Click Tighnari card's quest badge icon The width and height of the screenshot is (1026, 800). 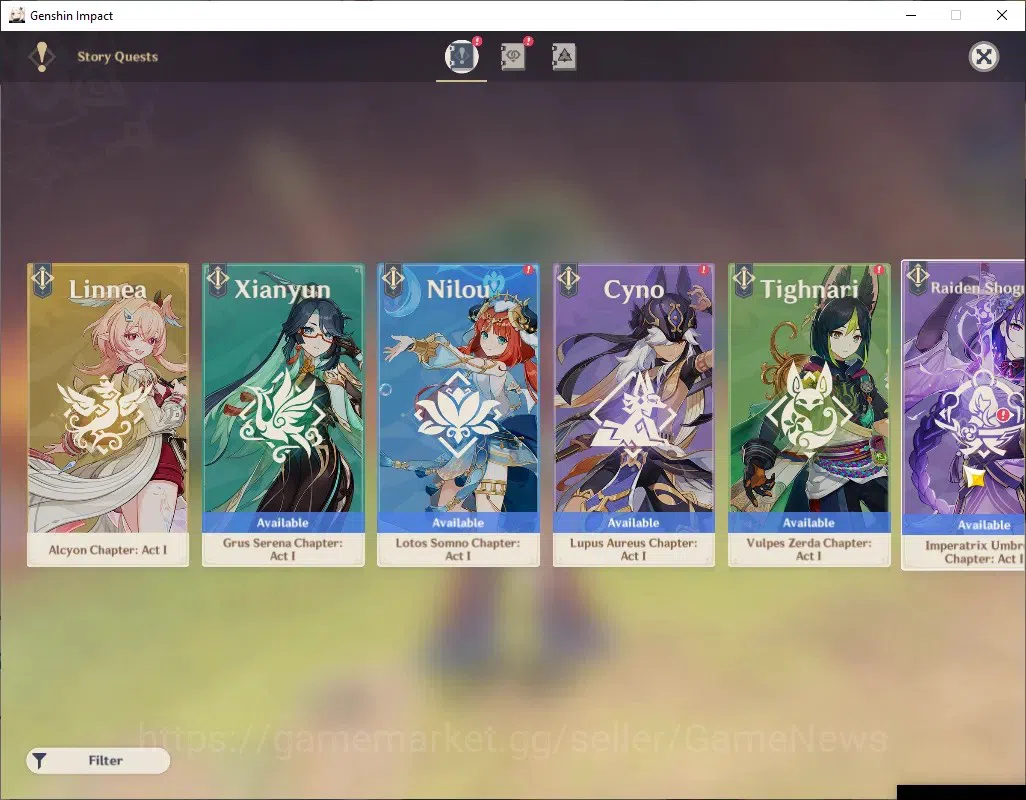(x=744, y=280)
